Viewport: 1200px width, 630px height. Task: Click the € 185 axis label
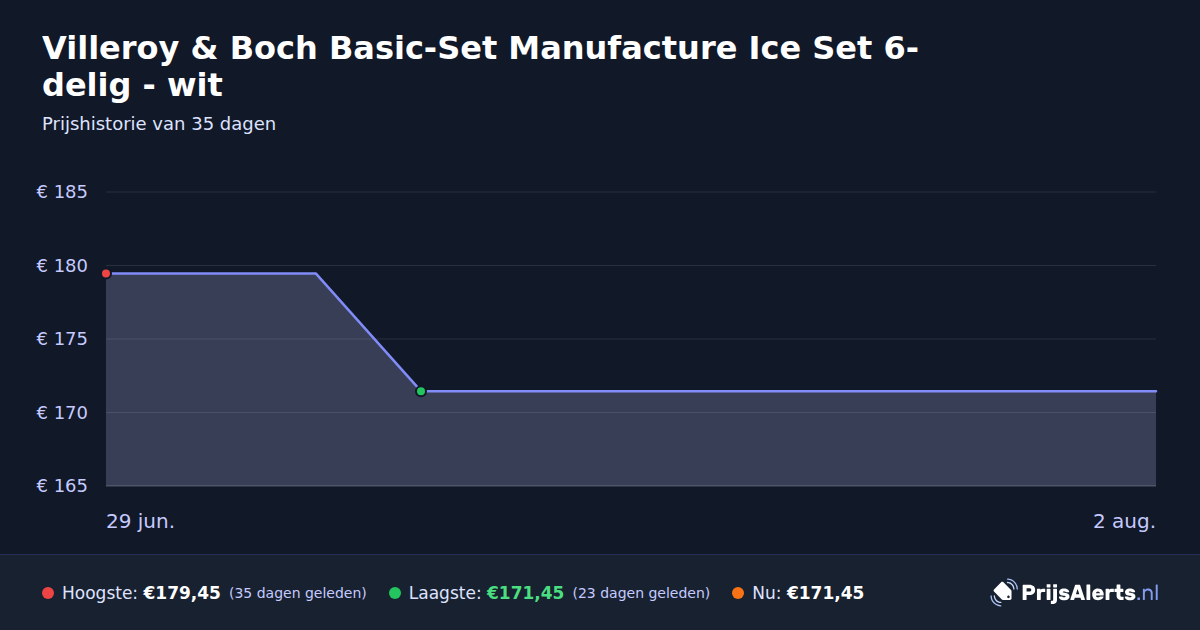62,192
